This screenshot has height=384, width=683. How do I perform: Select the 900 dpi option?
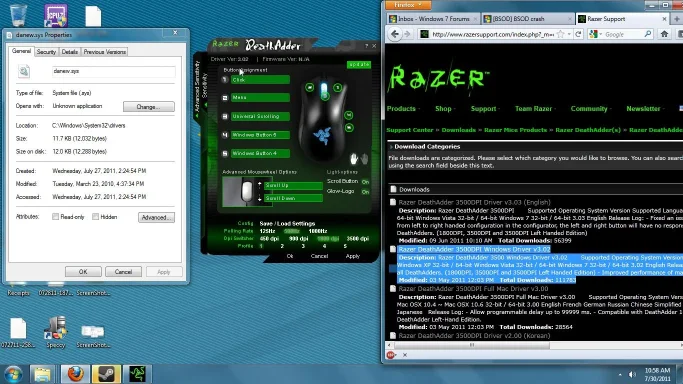pyautogui.click(x=298, y=239)
